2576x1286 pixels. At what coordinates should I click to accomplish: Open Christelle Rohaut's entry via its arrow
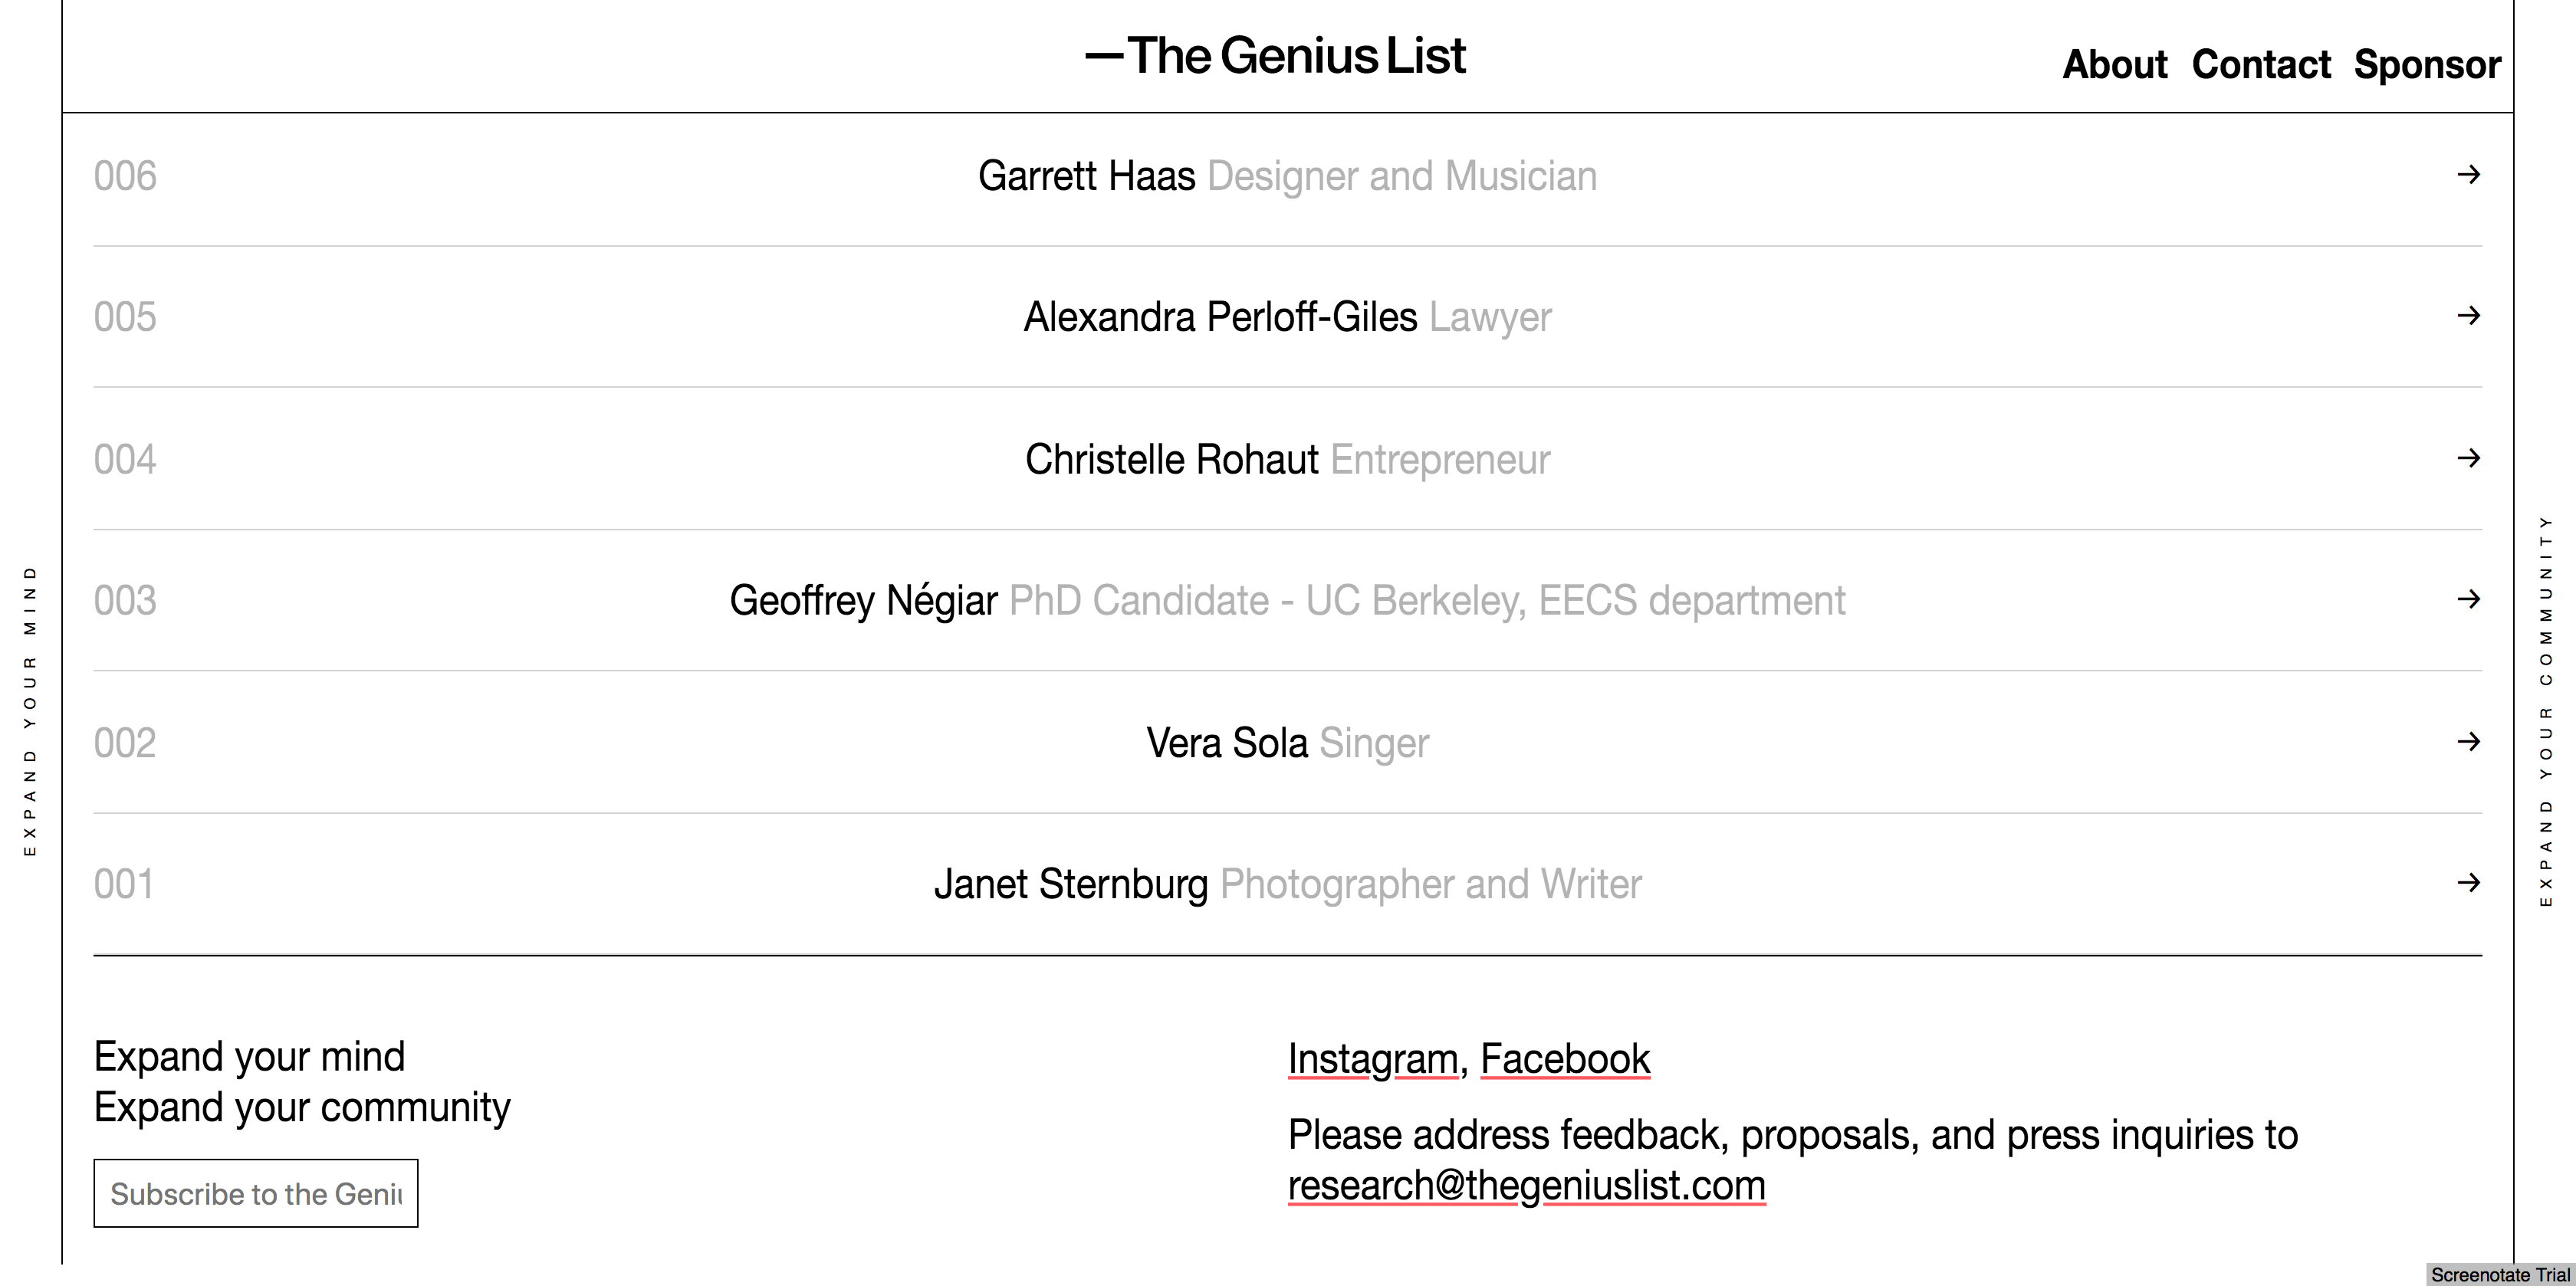pyautogui.click(x=2468, y=458)
